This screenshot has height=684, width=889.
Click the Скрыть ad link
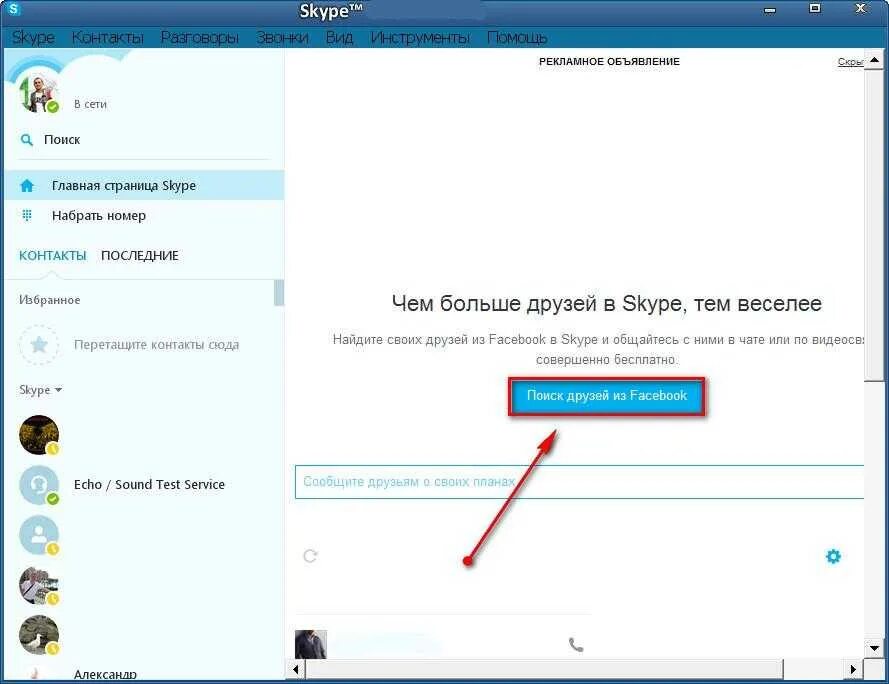[x=850, y=61]
